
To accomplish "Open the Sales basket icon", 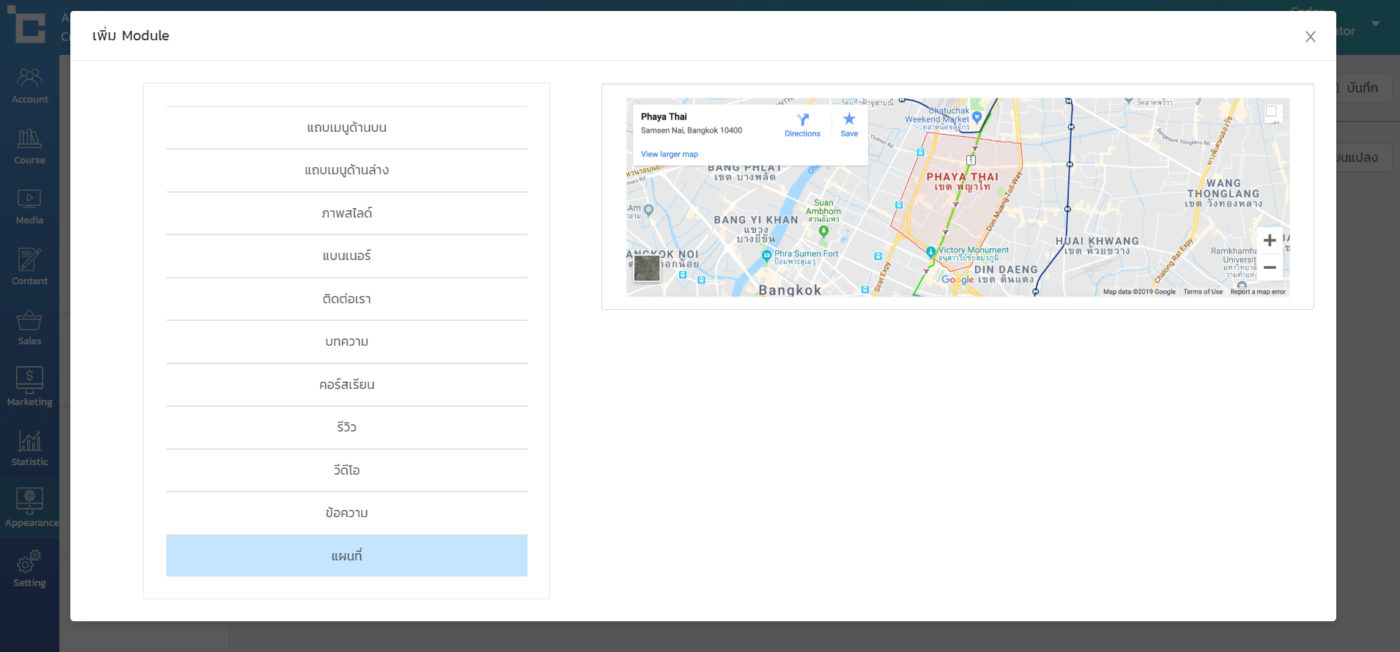I will pyautogui.click(x=29, y=327).
